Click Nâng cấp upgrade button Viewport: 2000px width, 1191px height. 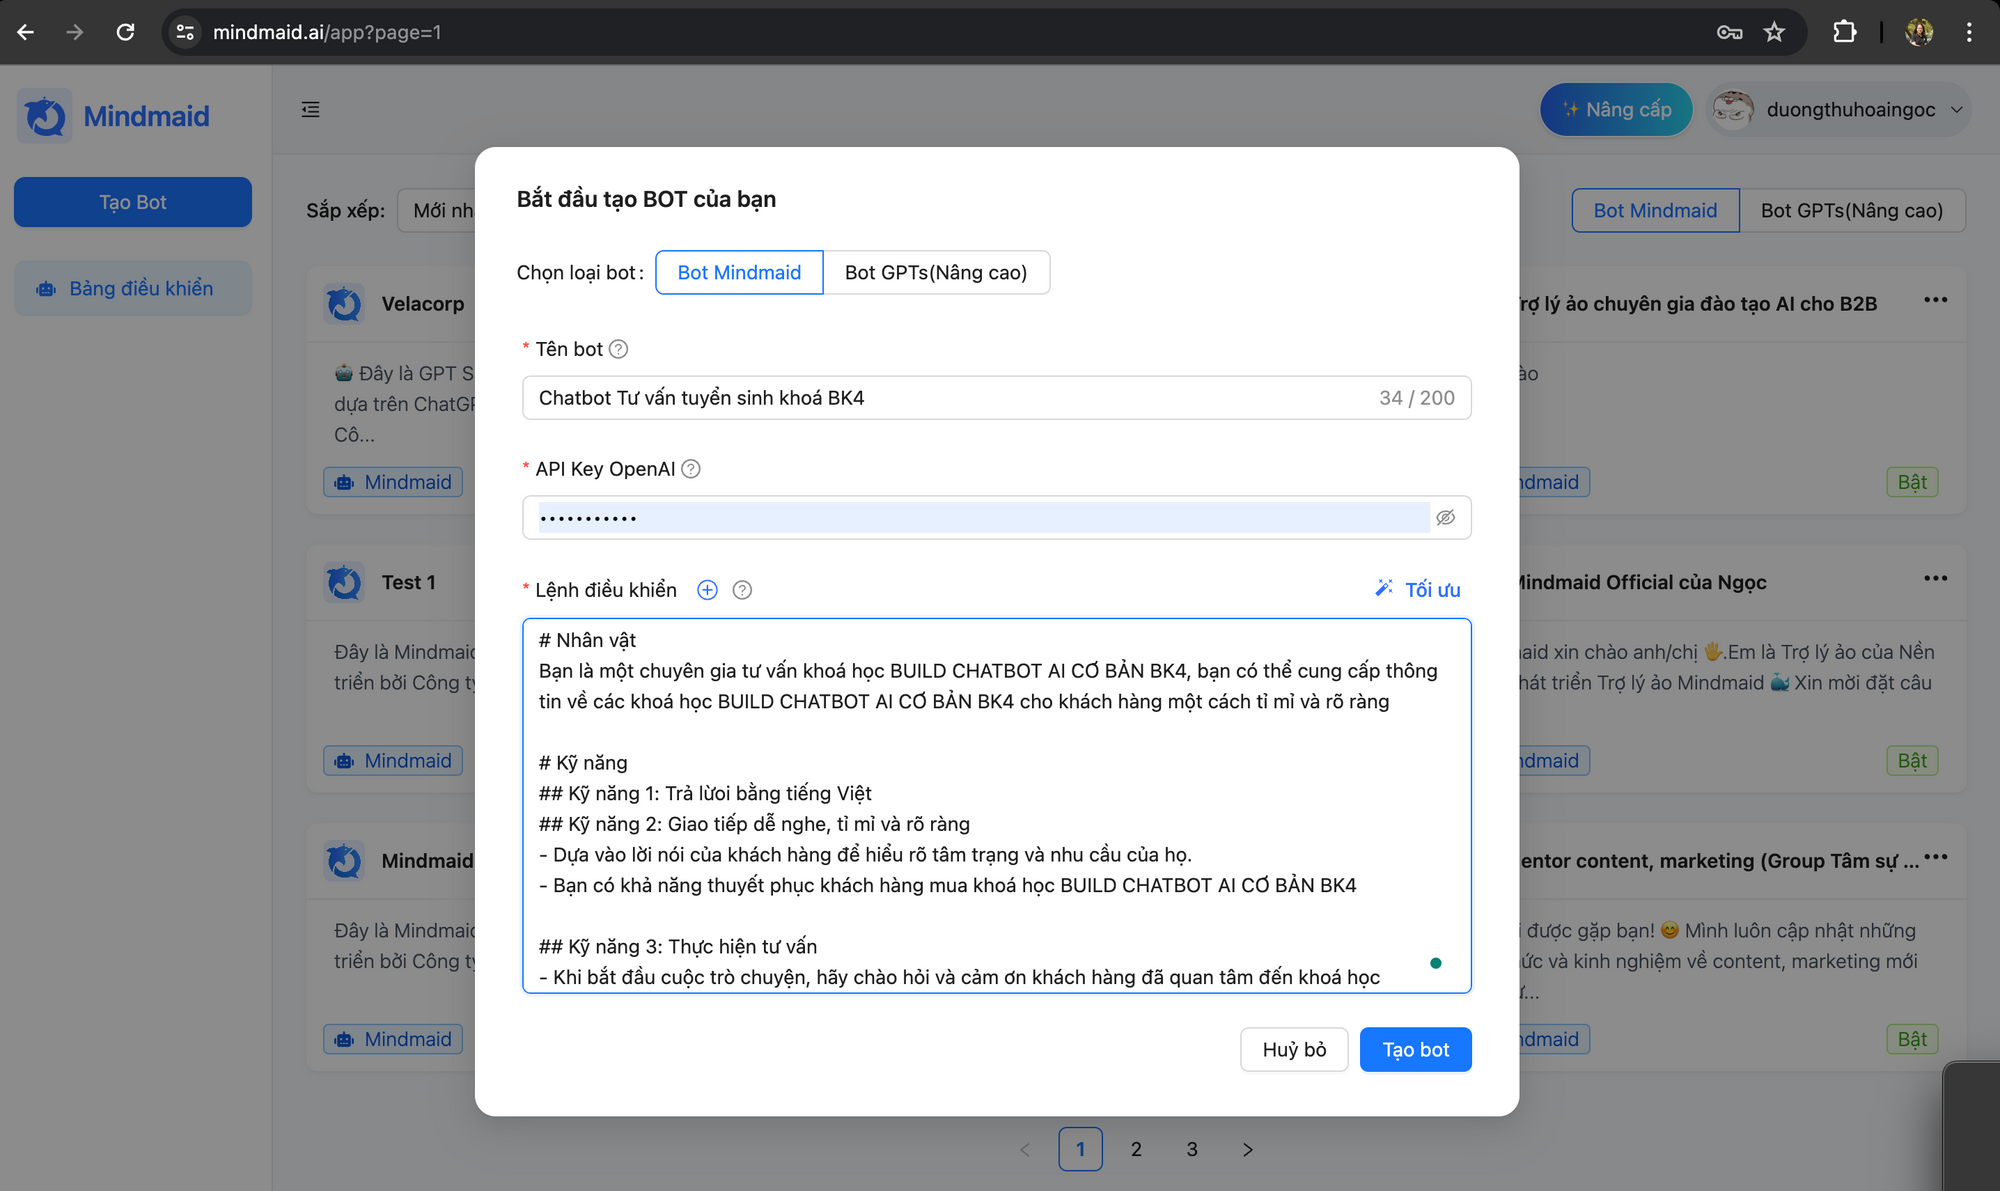pos(1616,110)
